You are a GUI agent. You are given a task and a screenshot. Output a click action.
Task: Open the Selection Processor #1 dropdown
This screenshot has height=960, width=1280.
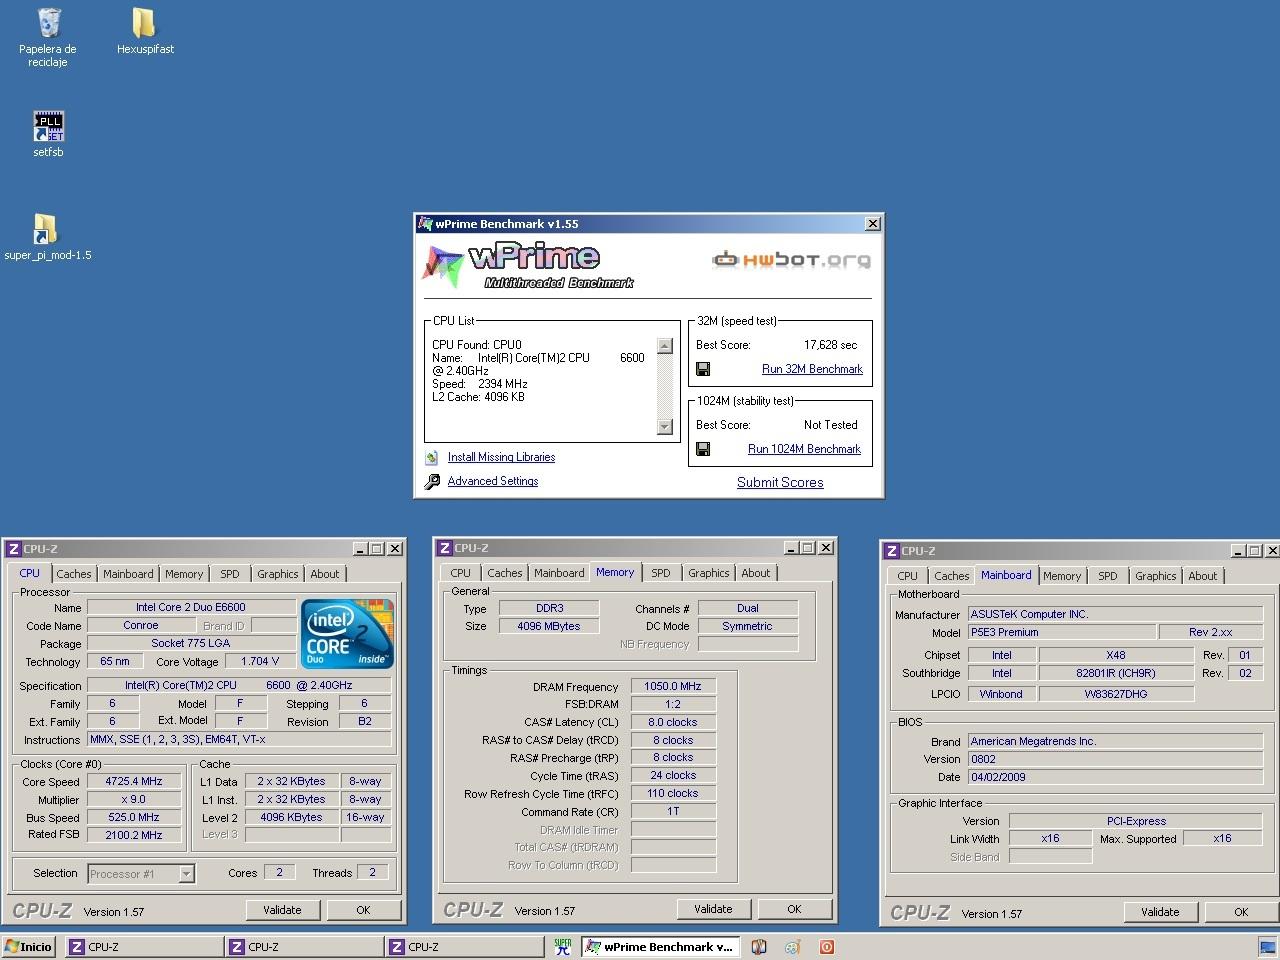[186, 874]
